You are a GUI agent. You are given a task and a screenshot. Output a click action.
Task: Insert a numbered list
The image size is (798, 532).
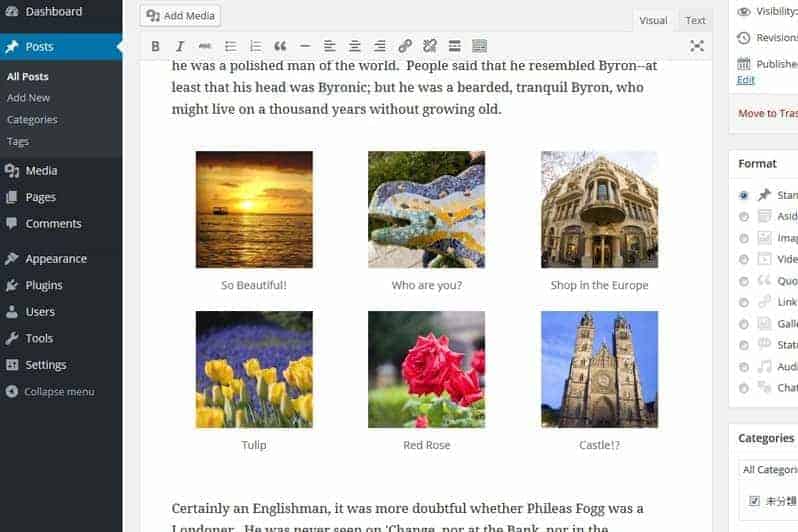(255, 46)
